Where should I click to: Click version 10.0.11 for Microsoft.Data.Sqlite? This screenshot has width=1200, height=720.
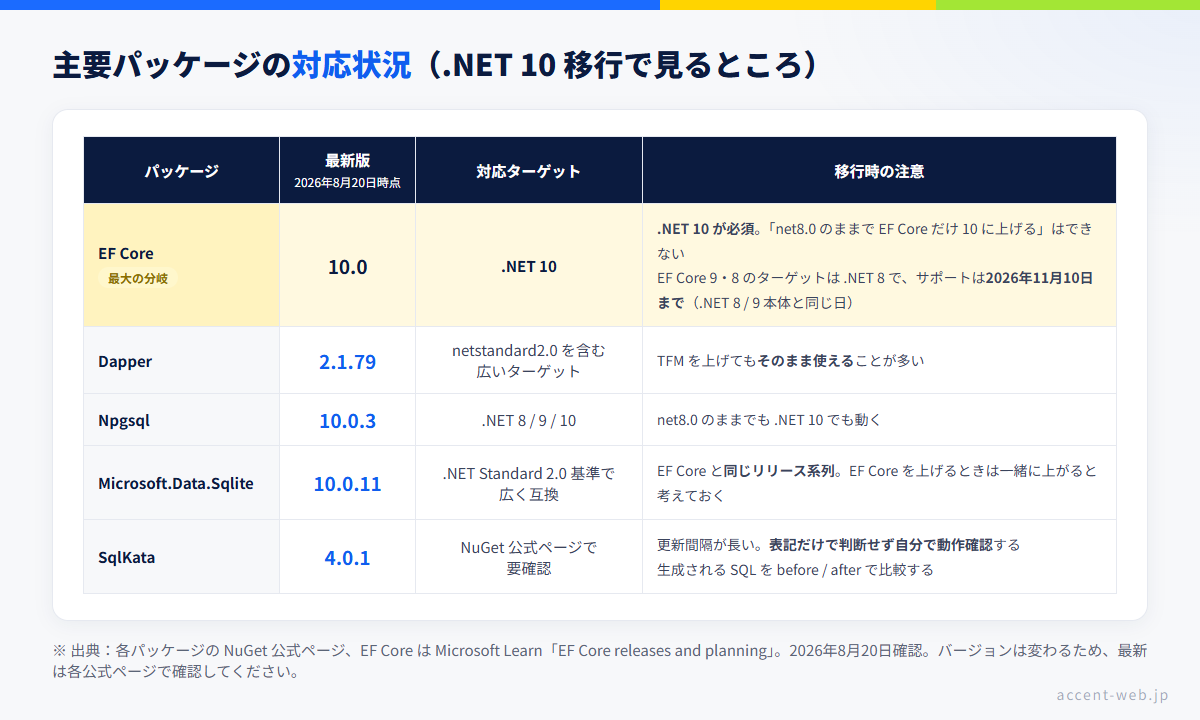coord(347,484)
